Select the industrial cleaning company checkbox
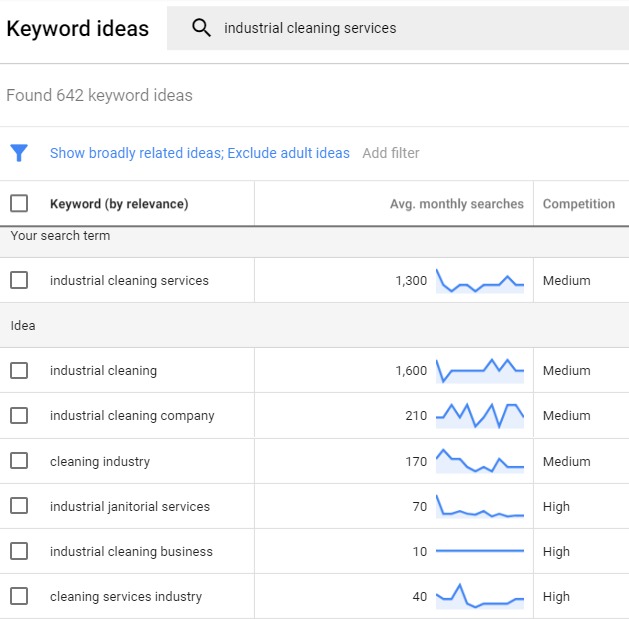629x619 pixels. pos(19,416)
